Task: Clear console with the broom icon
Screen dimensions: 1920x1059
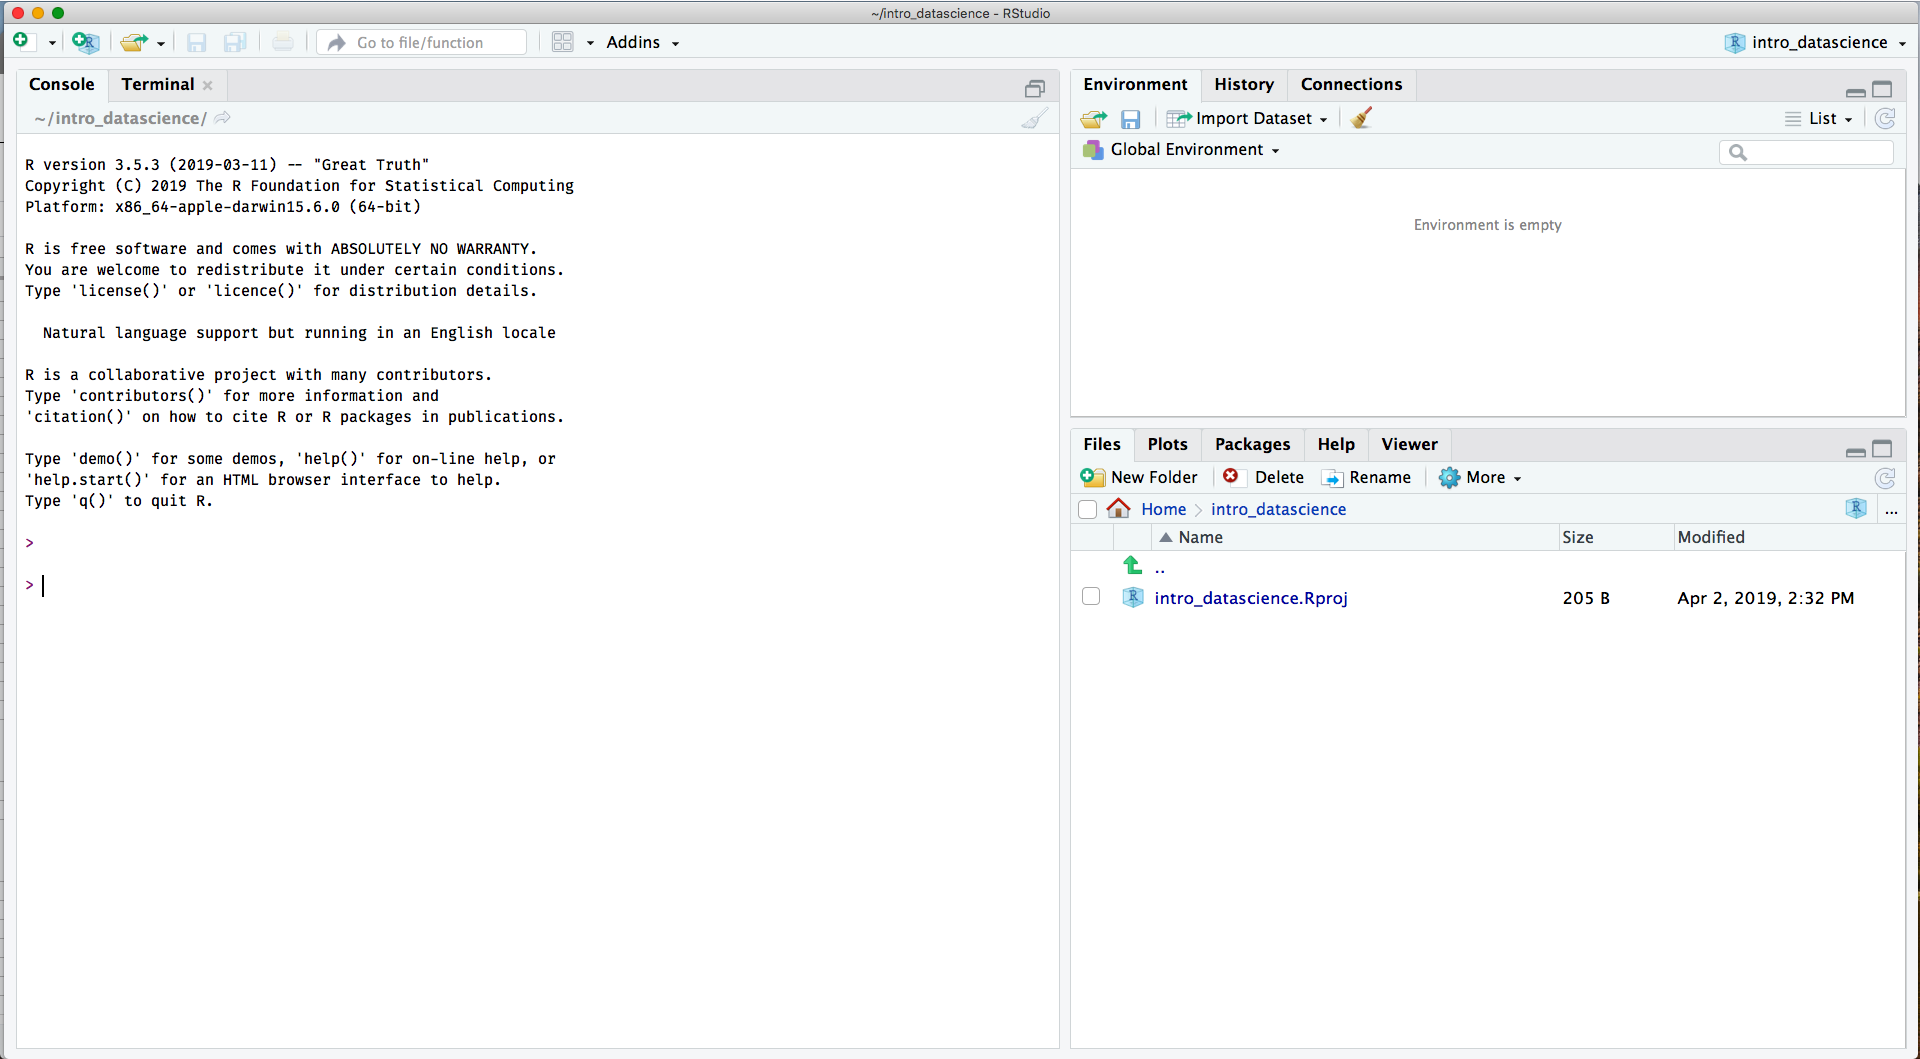Action: pyautogui.click(x=1034, y=118)
